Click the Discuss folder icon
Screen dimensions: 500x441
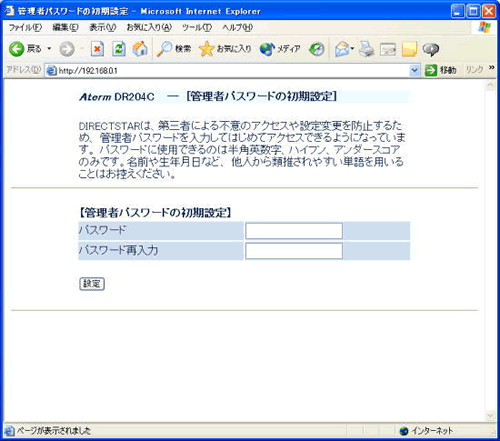409,49
